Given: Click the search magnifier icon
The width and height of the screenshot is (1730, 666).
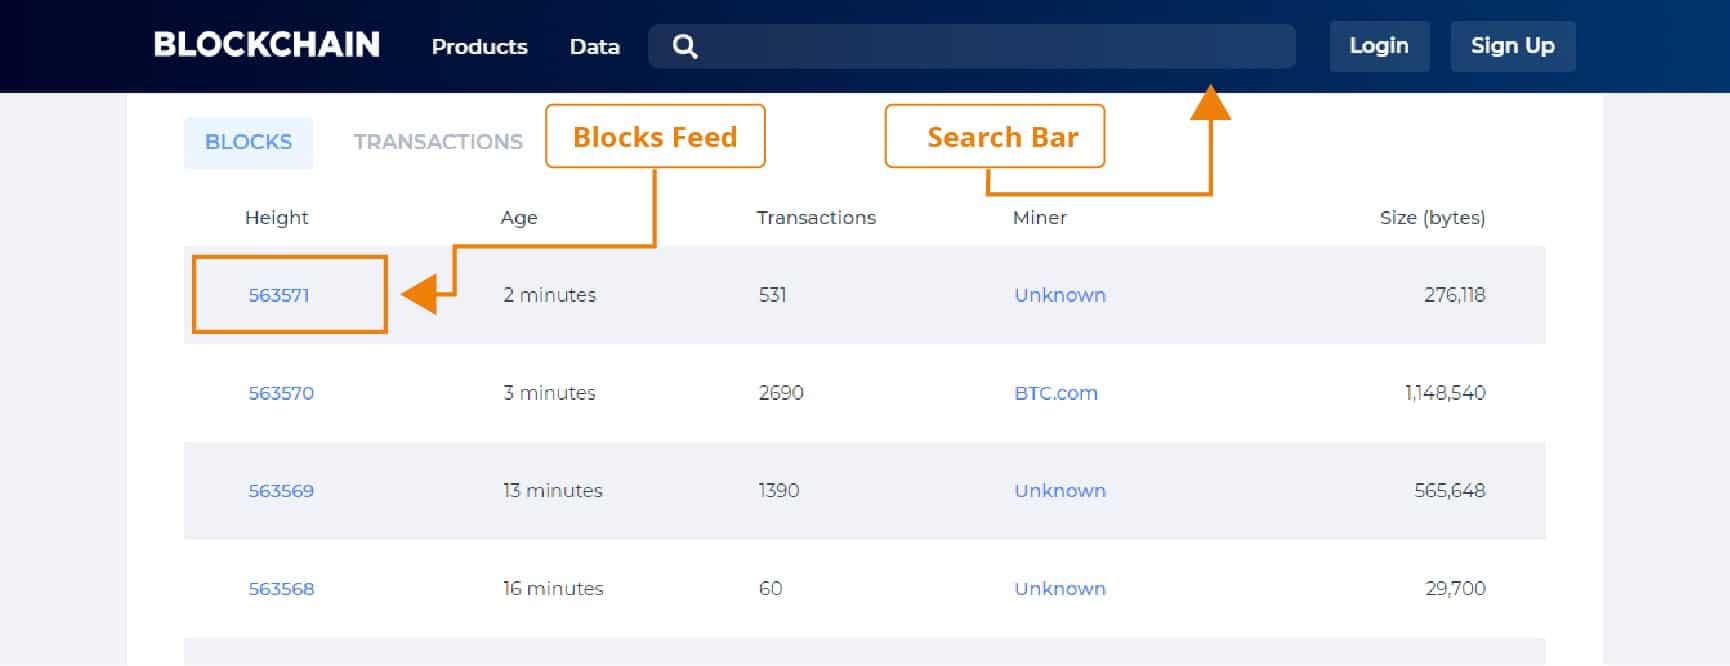Looking at the screenshot, I should [x=684, y=46].
